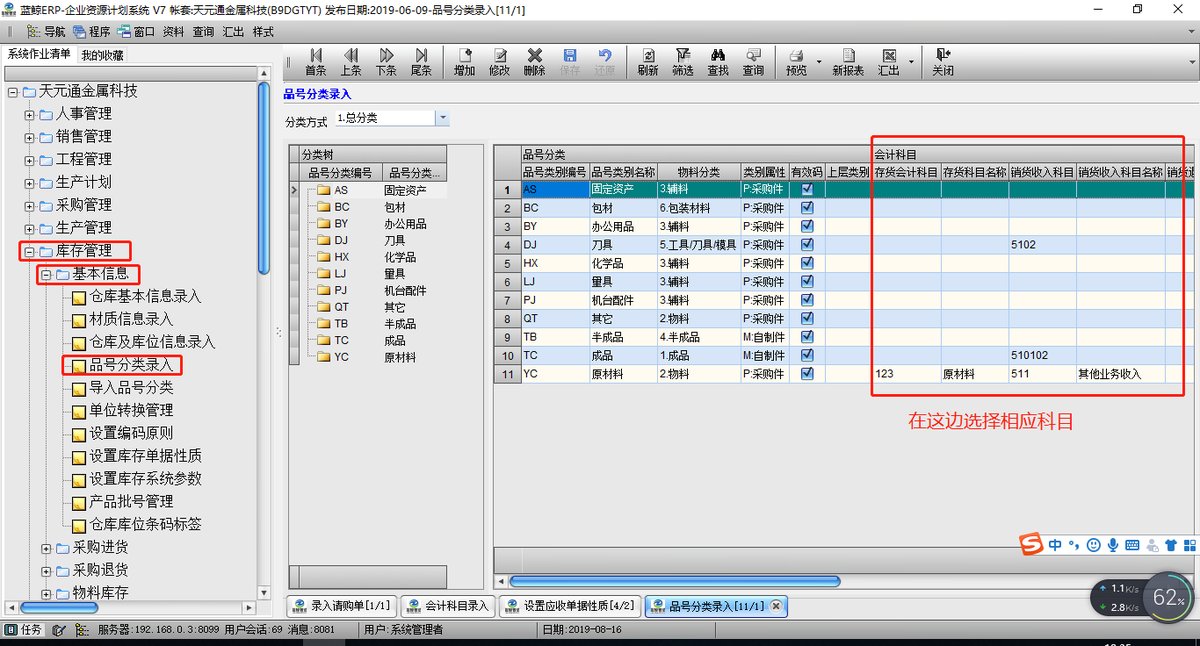Open the 分类方式 dropdown list
Image resolution: width=1200 pixels, height=646 pixels.
(x=442, y=118)
